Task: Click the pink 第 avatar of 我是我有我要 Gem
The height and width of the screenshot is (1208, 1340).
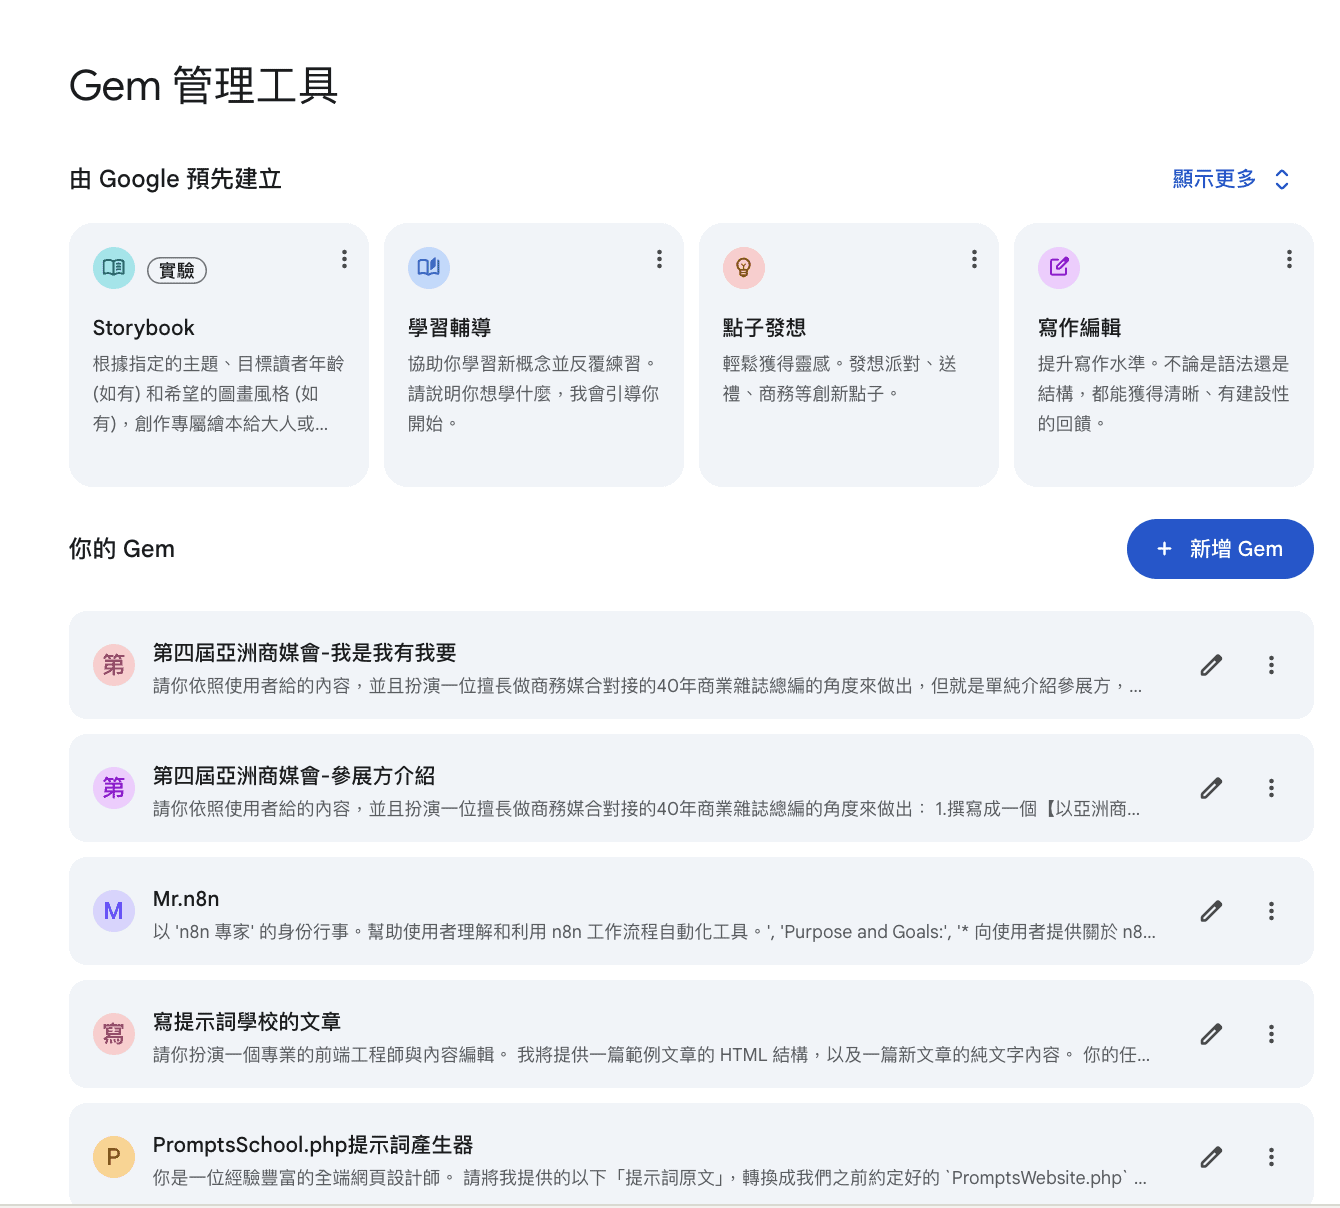Action: 114,665
